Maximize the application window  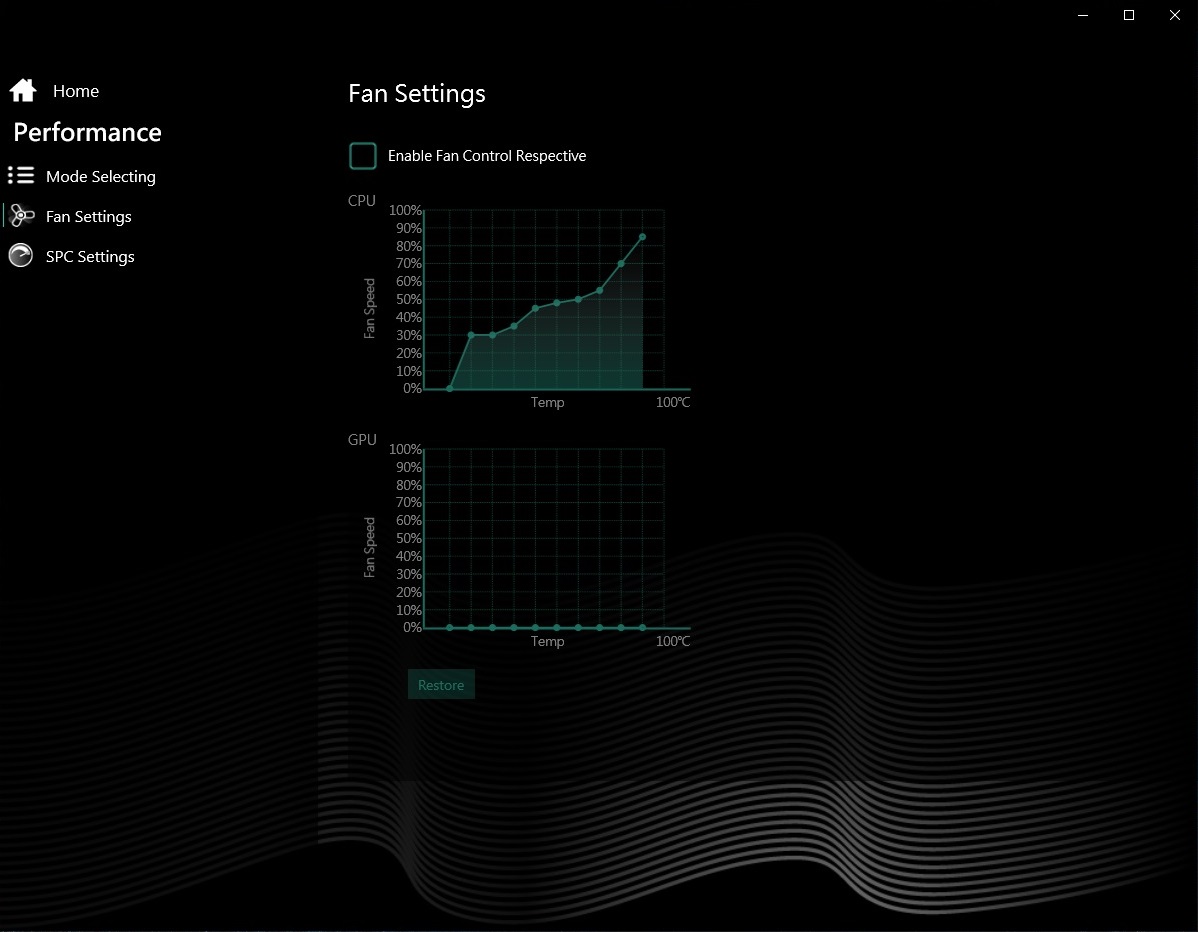[x=1129, y=15]
